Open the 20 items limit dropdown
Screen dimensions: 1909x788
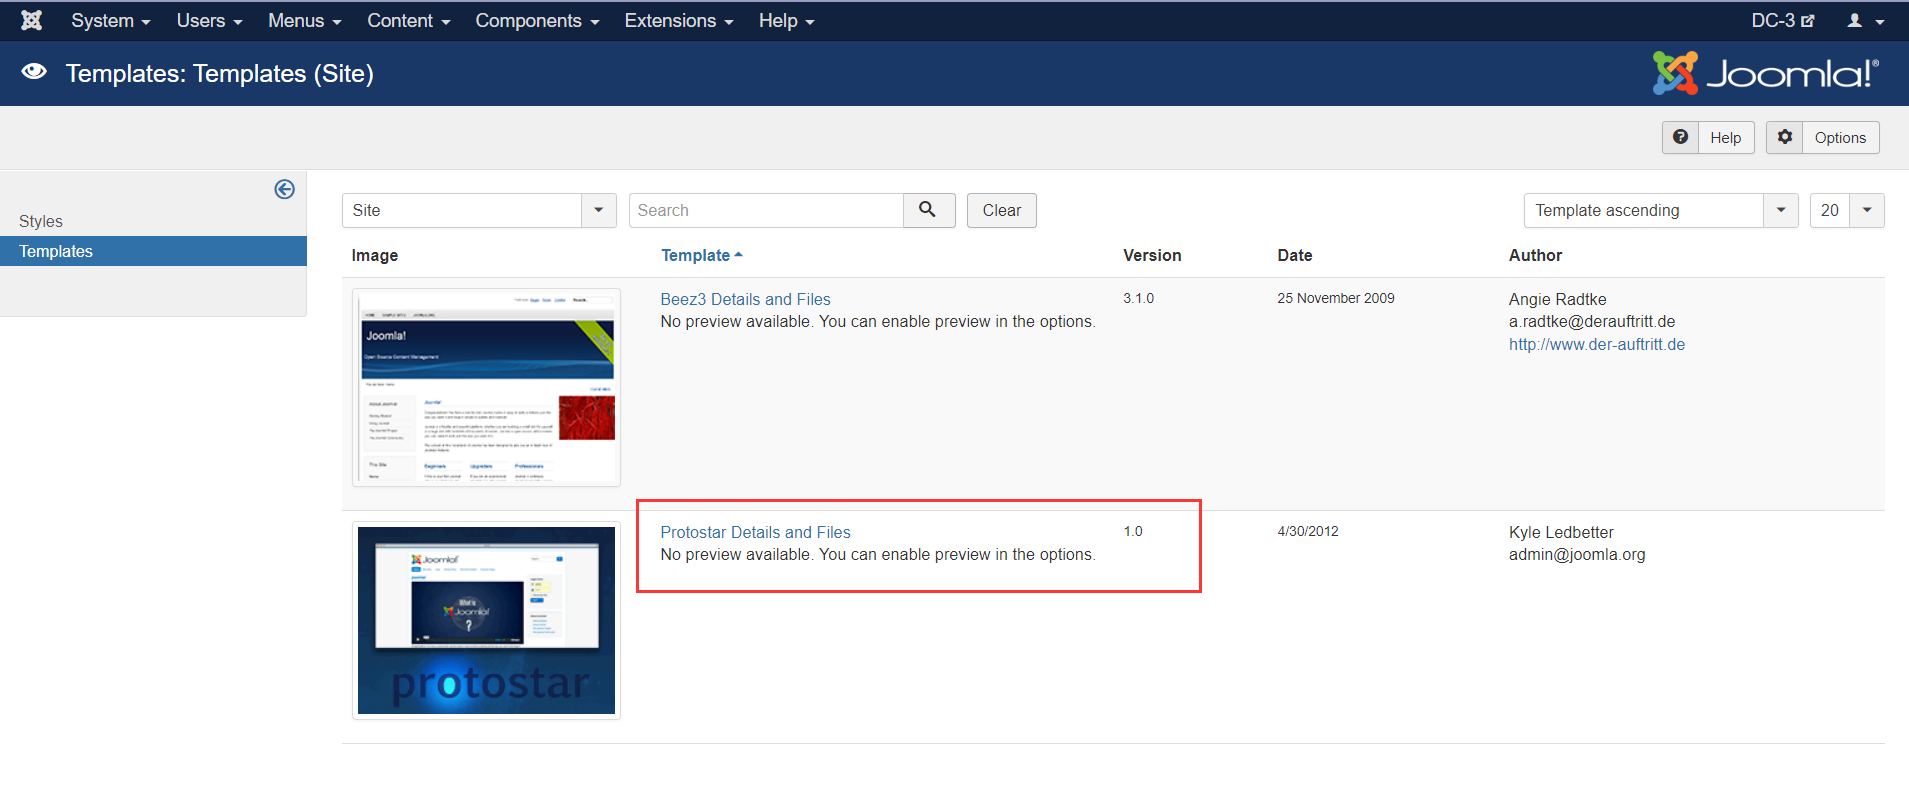tap(1847, 210)
